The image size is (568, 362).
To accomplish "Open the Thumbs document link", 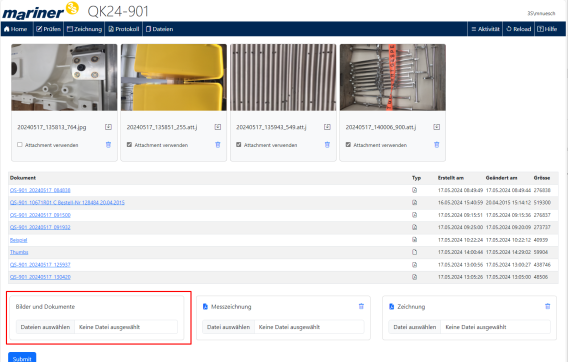I will (19, 252).
